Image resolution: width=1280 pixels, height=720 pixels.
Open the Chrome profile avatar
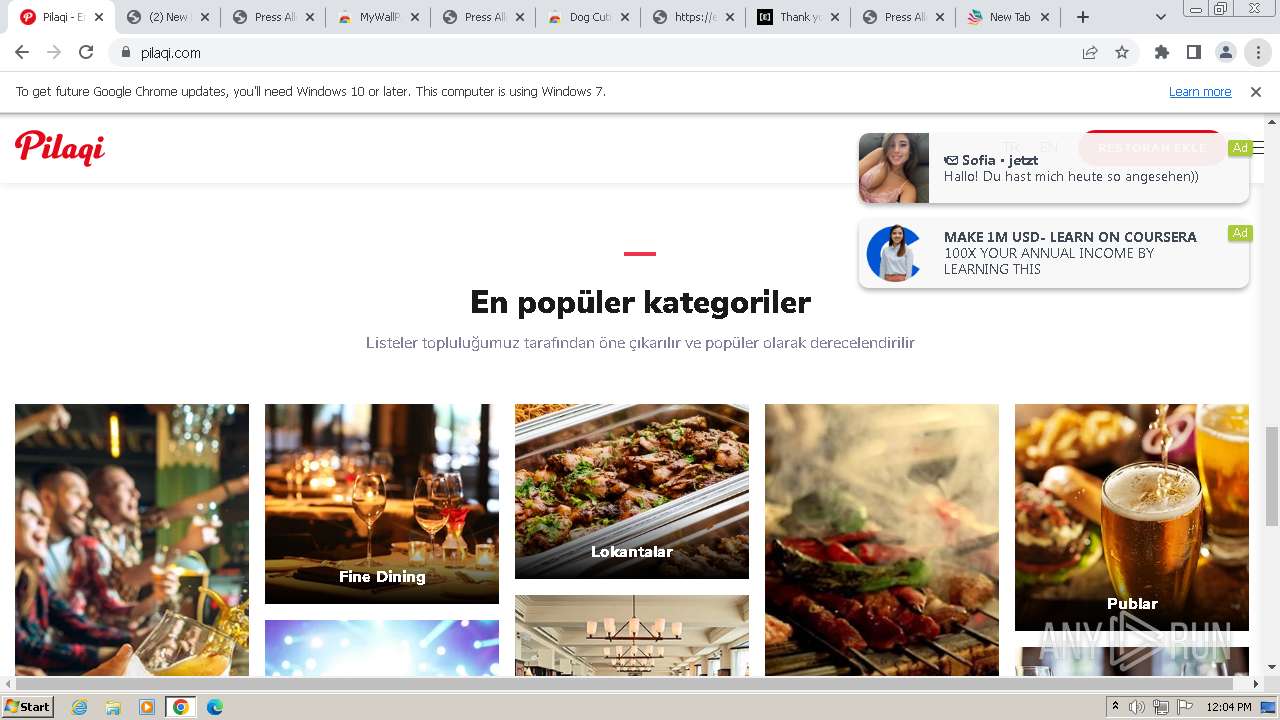click(x=1226, y=53)
